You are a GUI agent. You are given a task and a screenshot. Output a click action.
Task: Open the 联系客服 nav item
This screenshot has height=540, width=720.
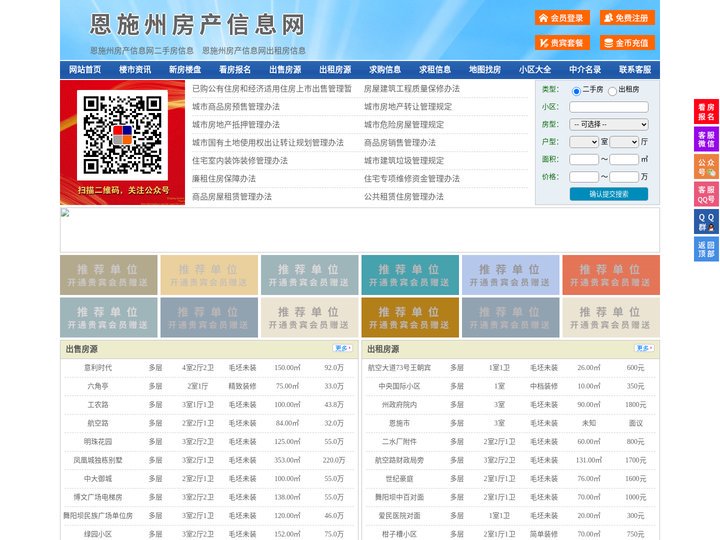(635, 70)
